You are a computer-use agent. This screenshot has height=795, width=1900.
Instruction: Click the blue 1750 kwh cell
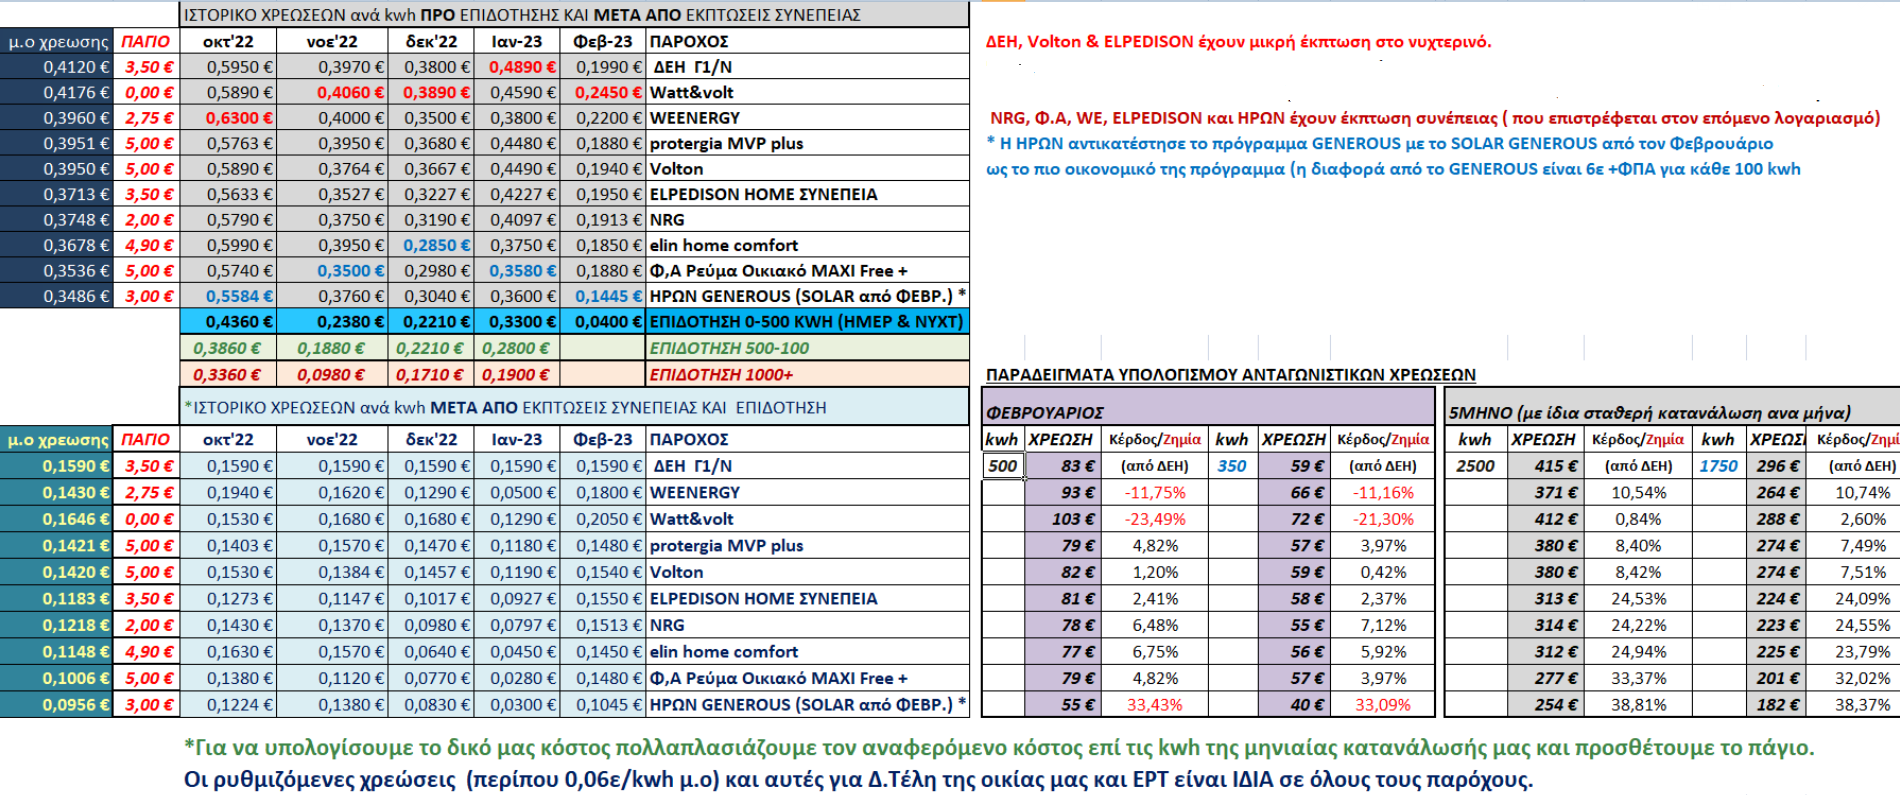pos(1718,466)
